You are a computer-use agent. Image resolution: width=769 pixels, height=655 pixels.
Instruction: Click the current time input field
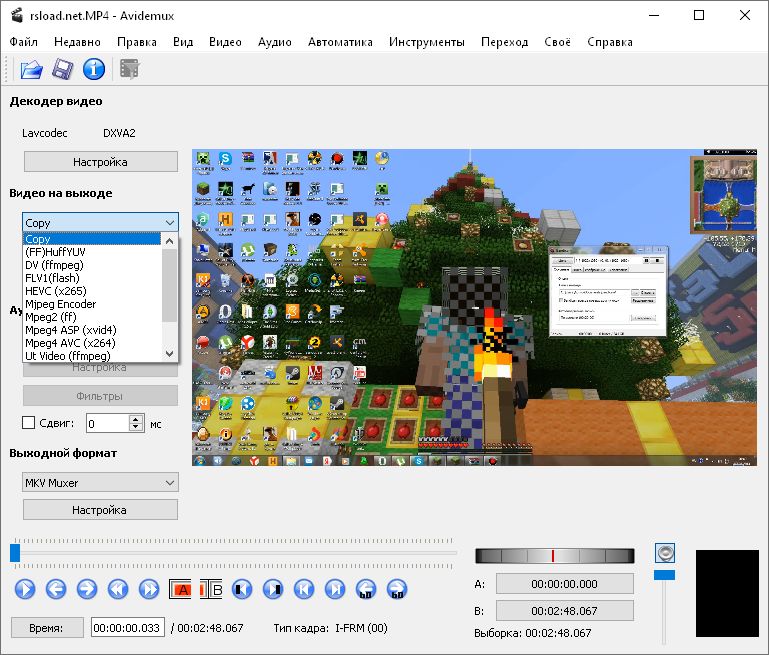128,628
